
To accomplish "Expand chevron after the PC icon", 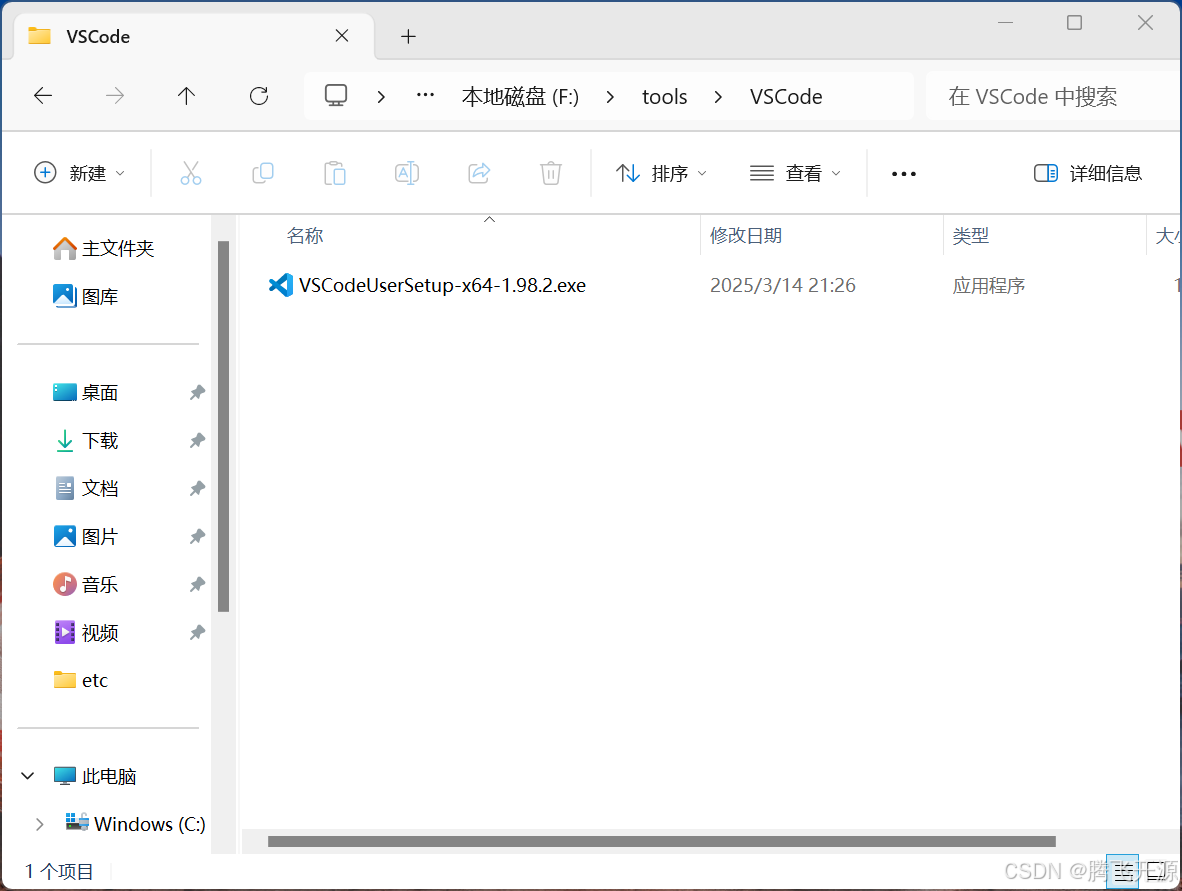I will 381,96.
